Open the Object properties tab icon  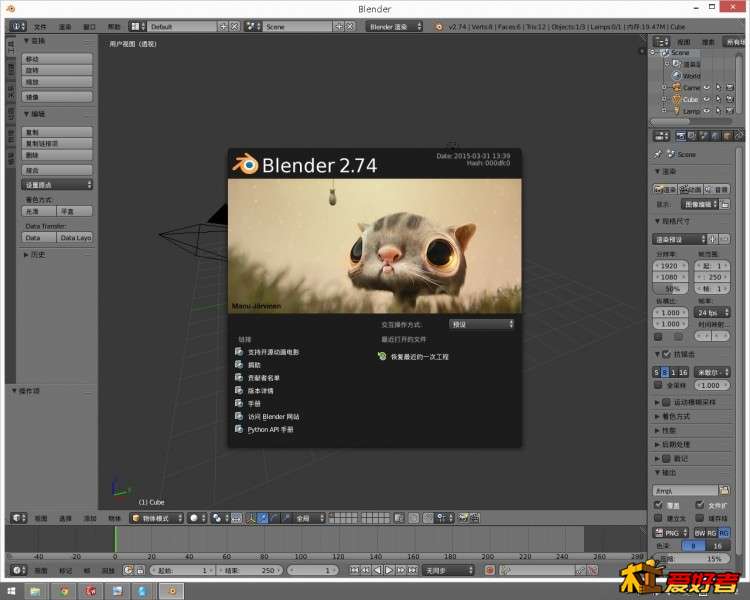[727, 136]
